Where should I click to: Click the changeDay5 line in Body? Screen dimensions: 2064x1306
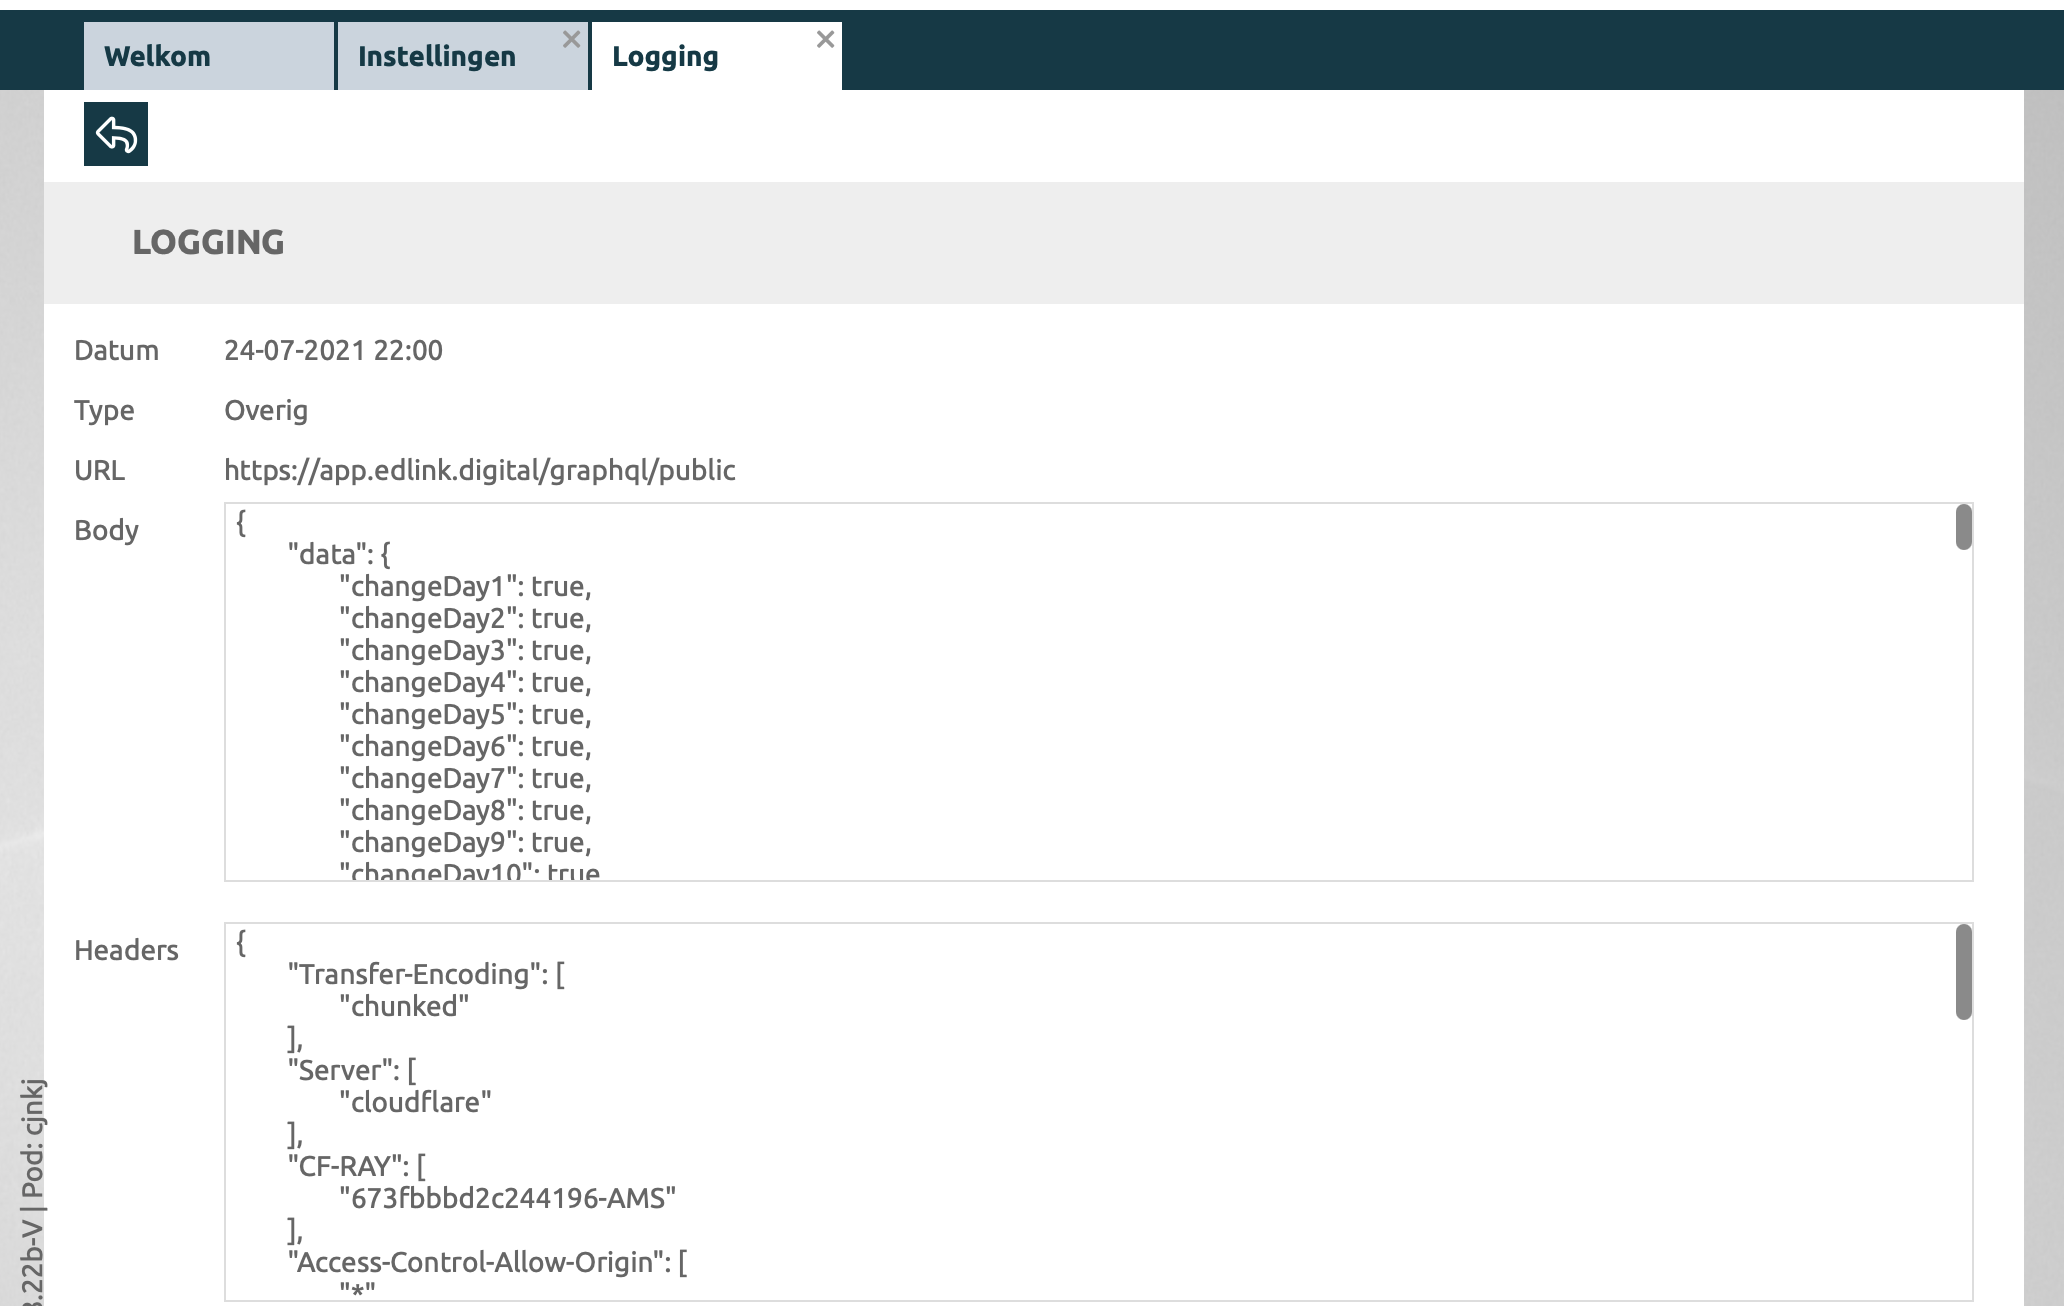465,715
